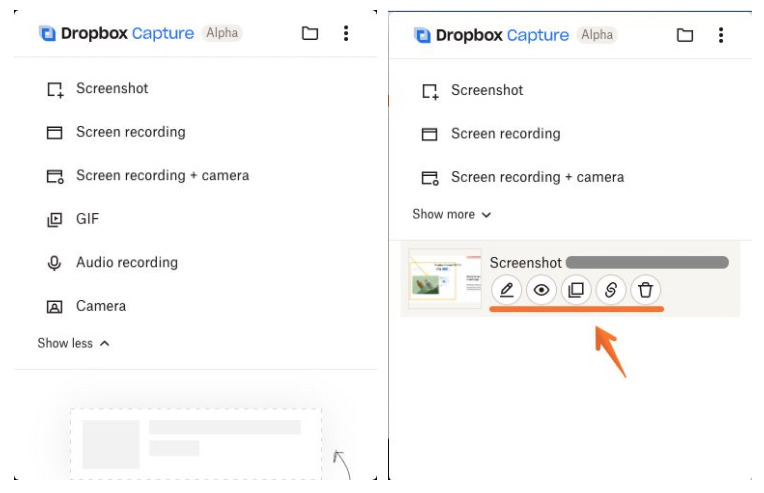
Task: Click the GIF play-stack icon
Action: coord(55,220)
